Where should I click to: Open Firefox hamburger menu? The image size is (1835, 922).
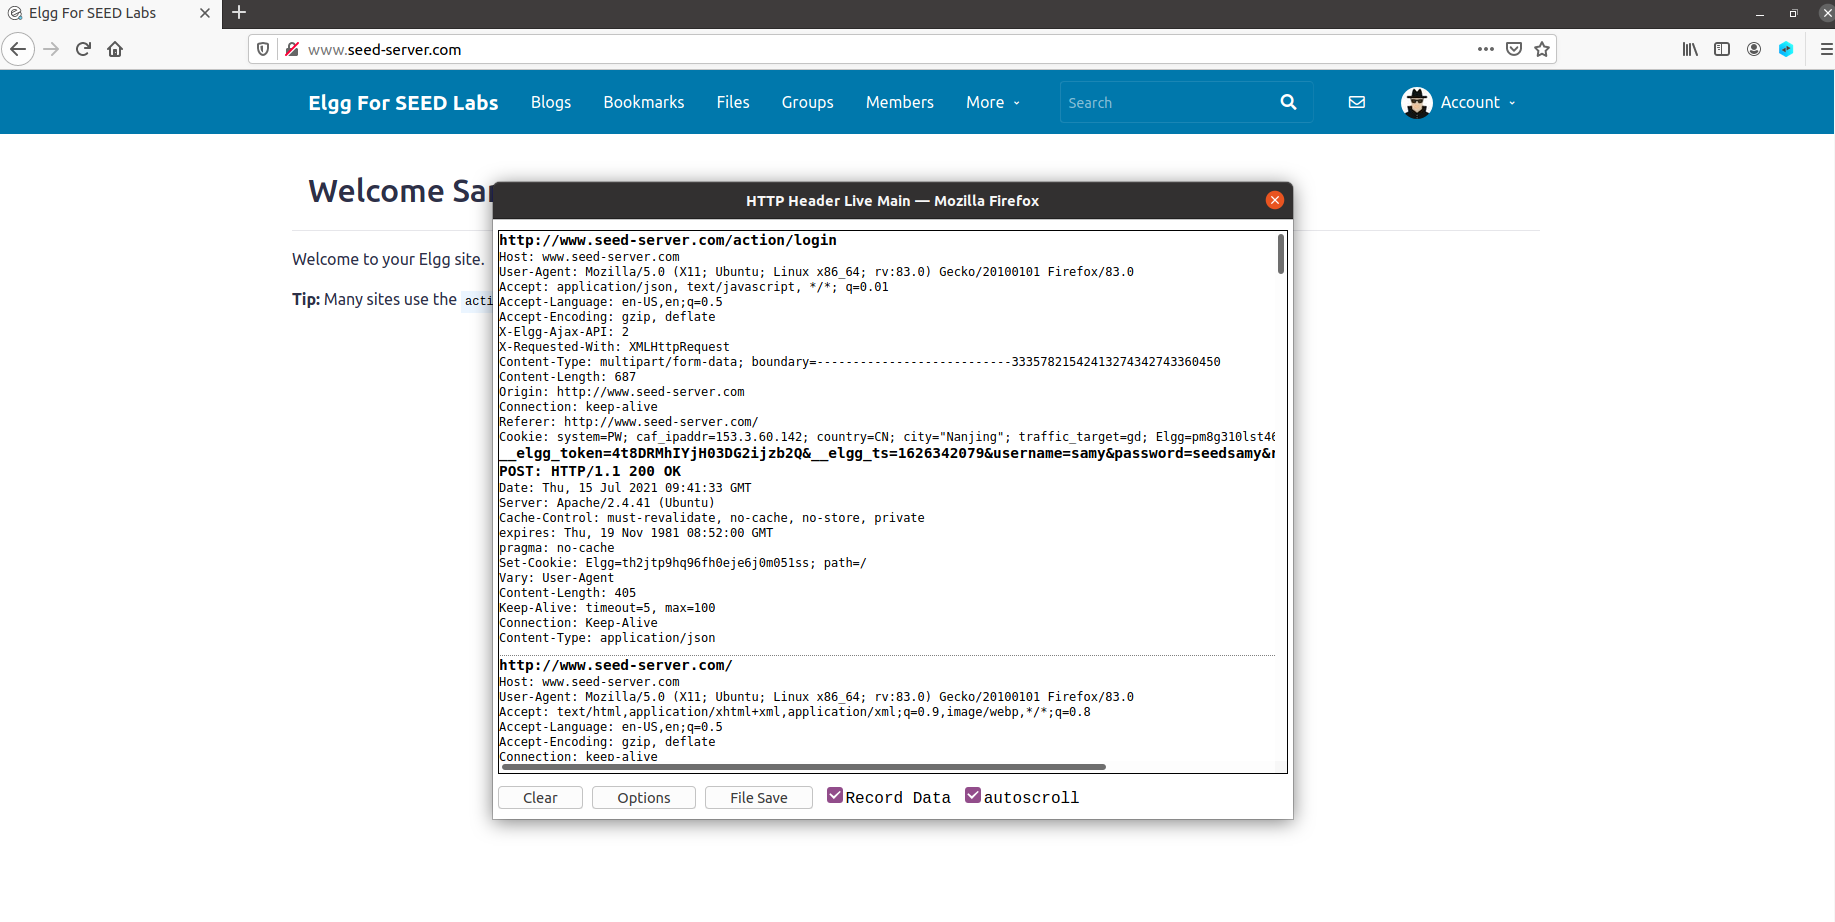[1826, 49]
